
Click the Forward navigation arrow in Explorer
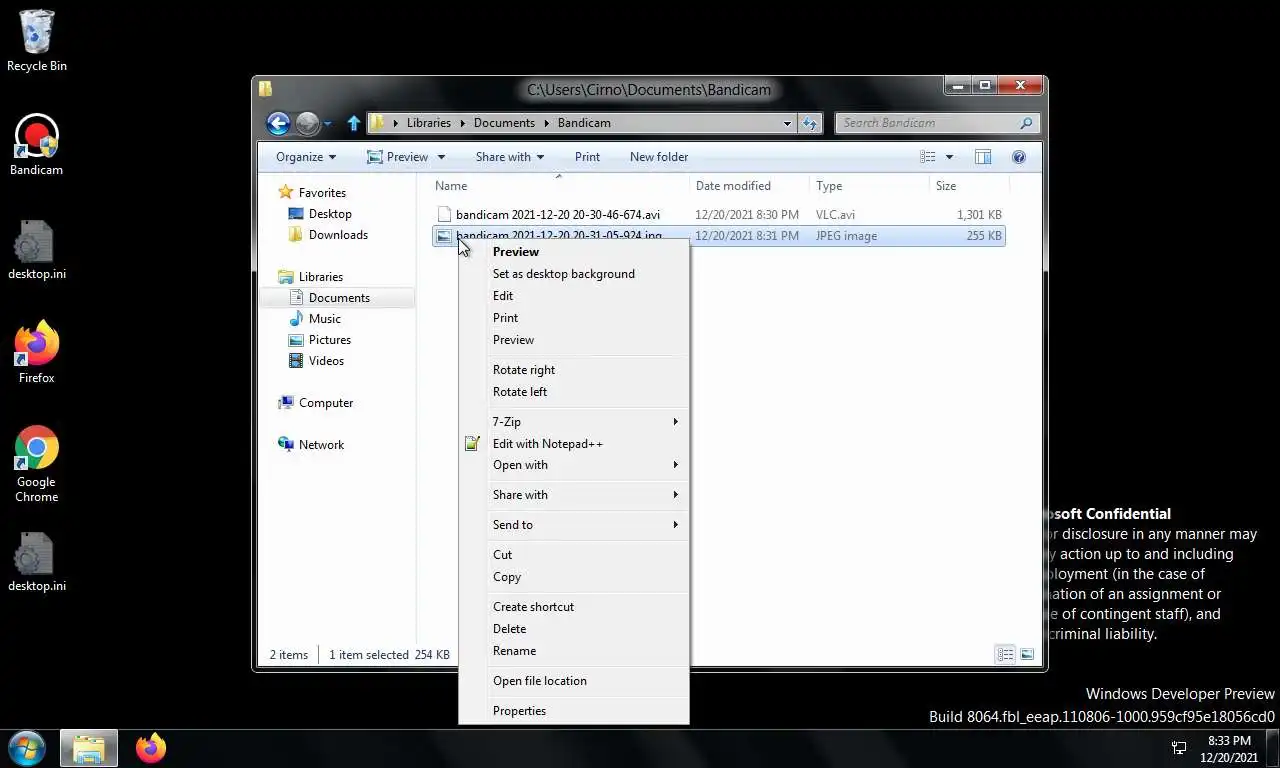point(307,123)
